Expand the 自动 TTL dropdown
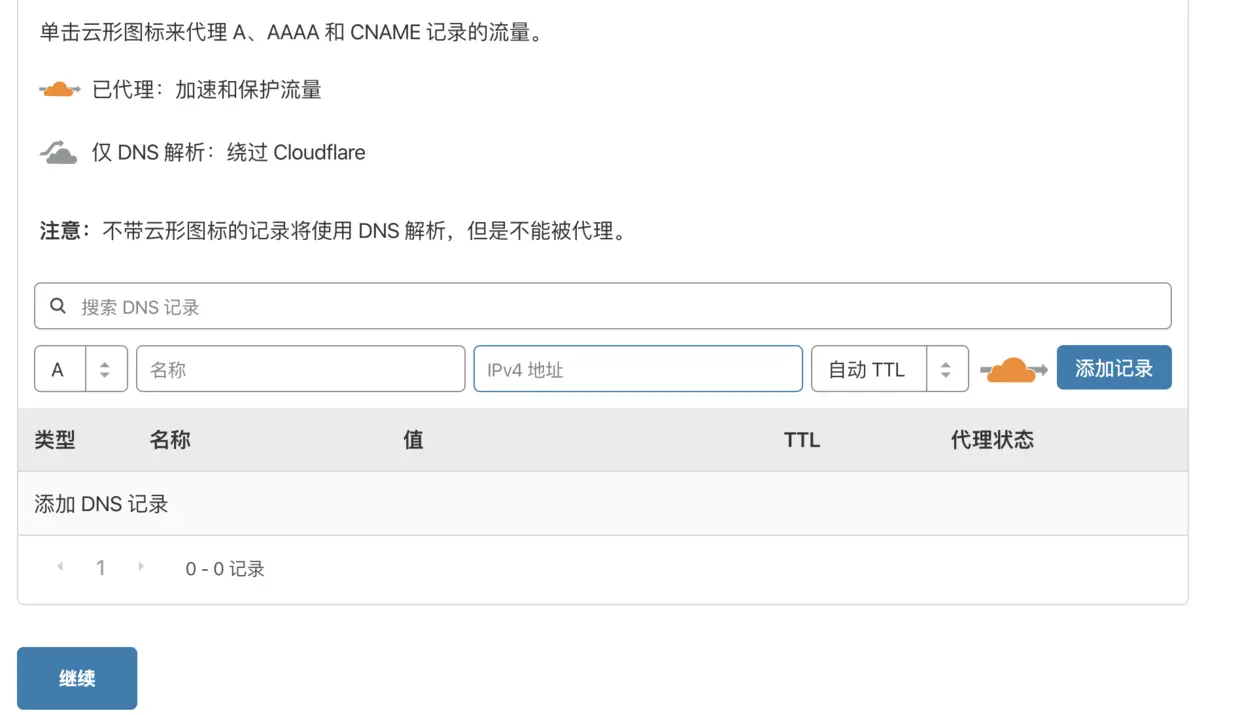The width and height of the screenshot is (1240, 715). 889,369
